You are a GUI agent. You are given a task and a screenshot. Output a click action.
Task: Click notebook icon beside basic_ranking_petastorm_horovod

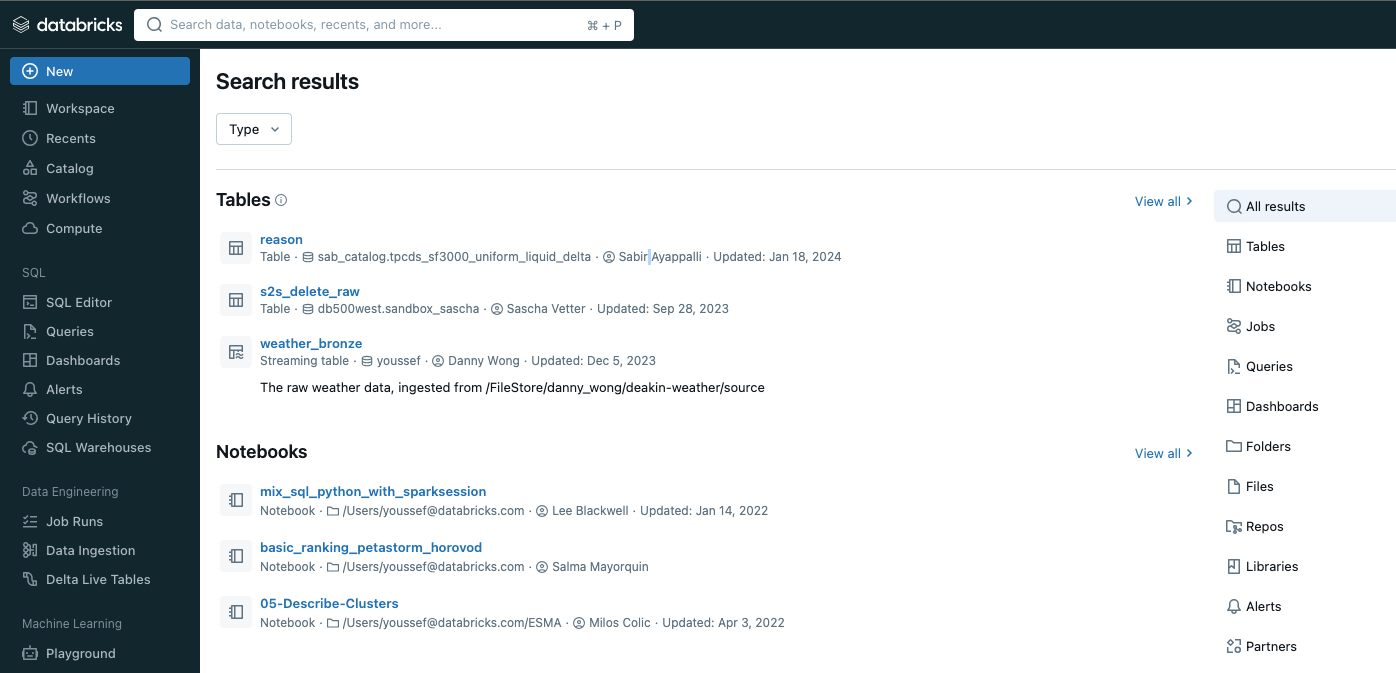pos(236,556)
